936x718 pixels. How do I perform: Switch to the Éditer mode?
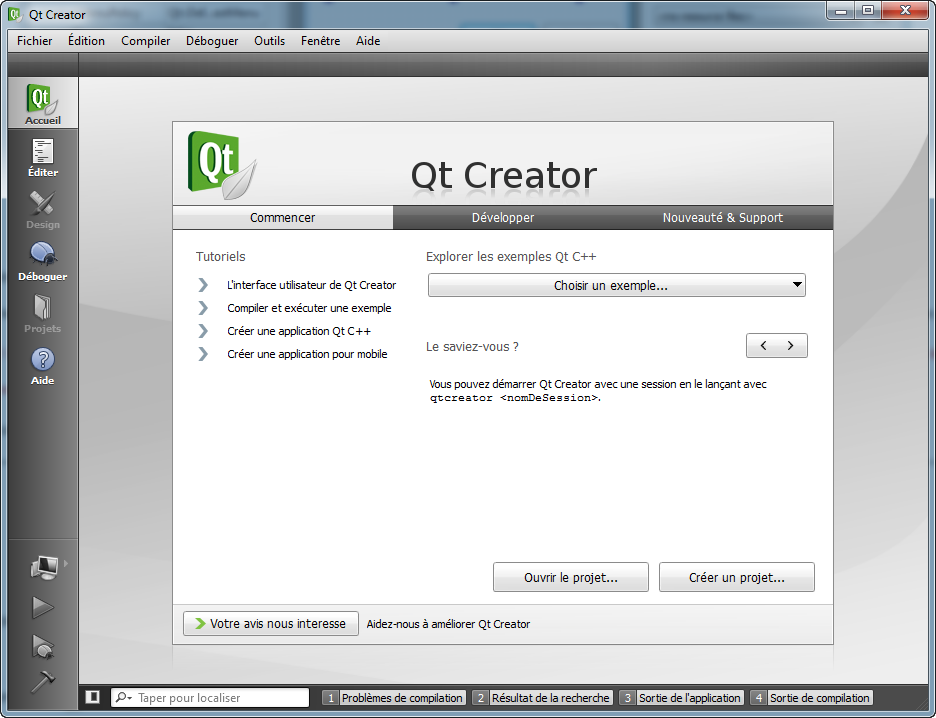[x=42, y=157]
